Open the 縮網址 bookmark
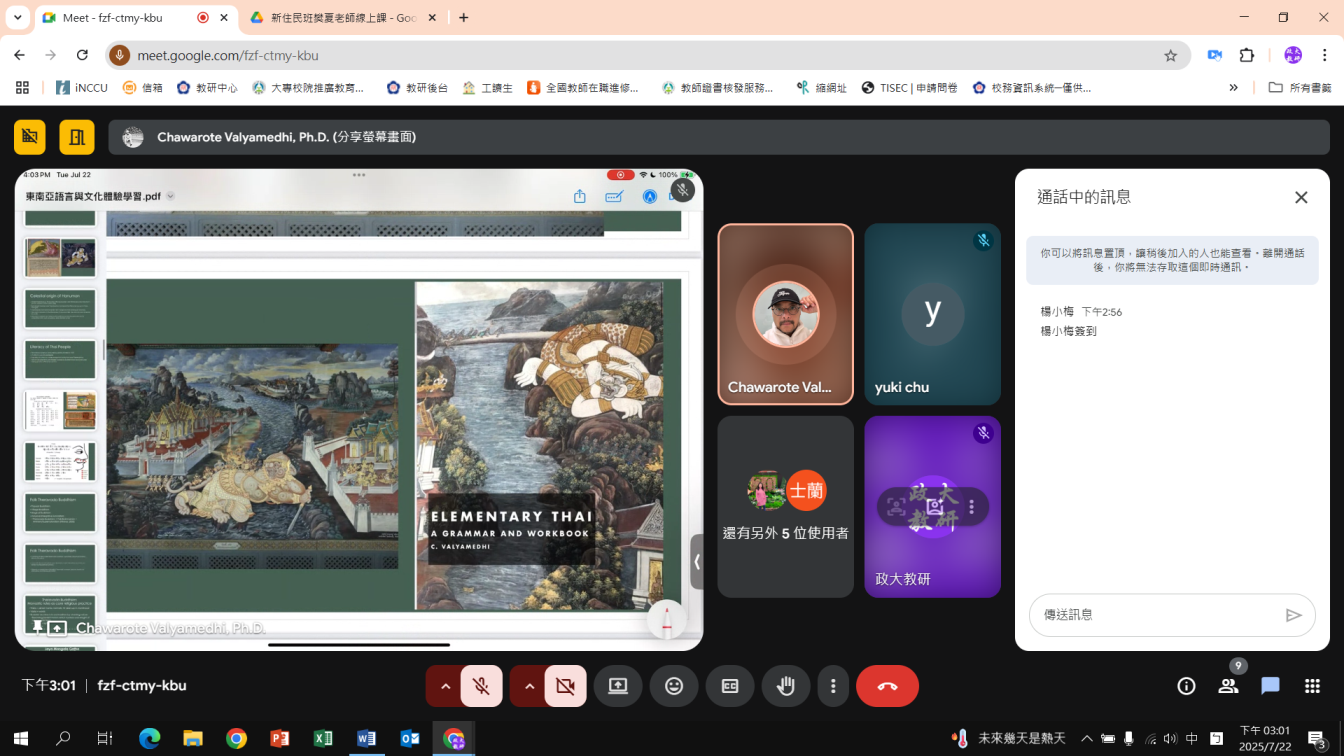This screenshot has height=756, width=1344. [x=821, y=88]
